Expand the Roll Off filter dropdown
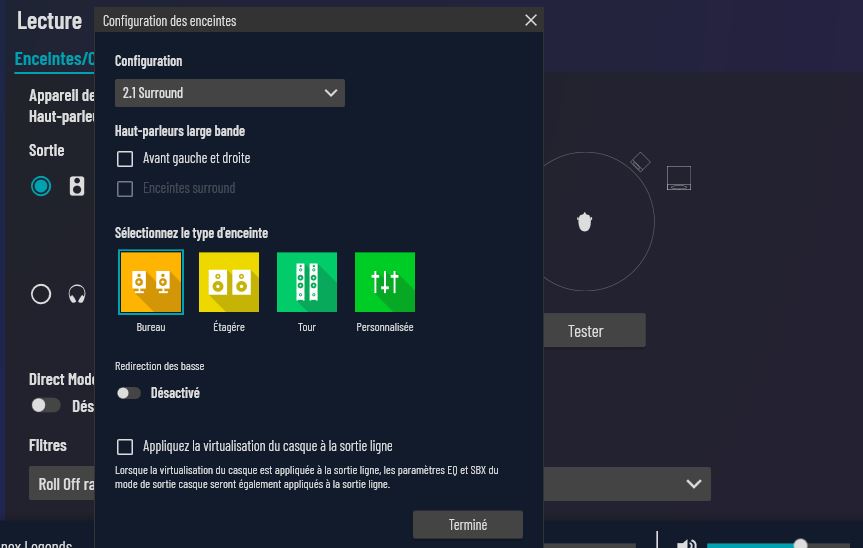The image size is (863, 548). [x=693, y=484]
